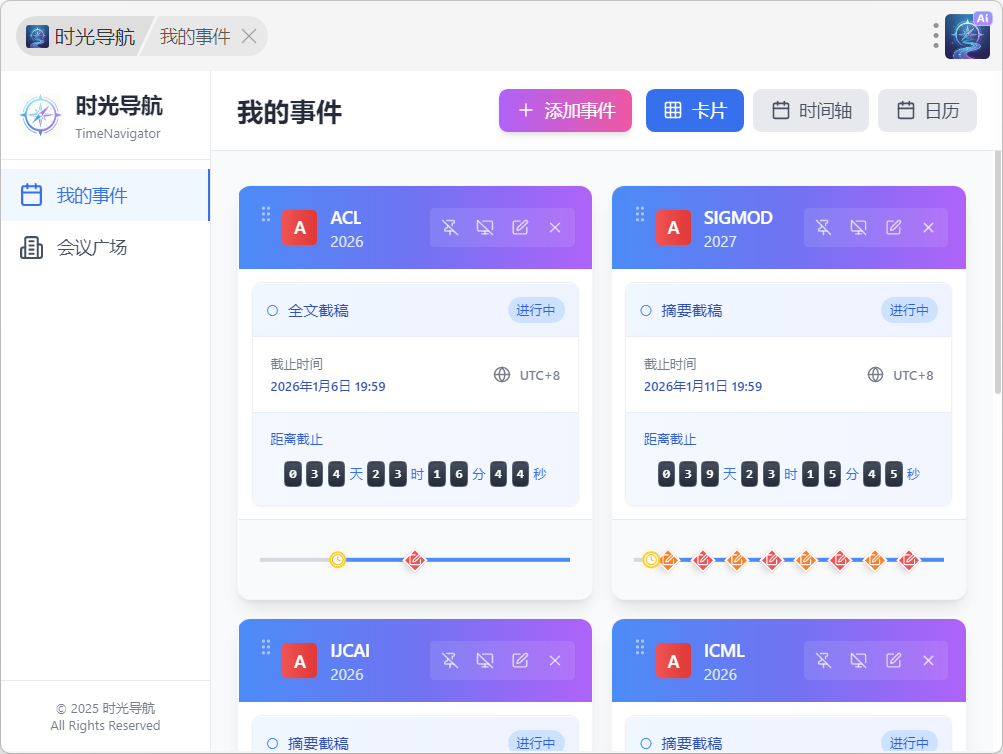The width and height of the screenshot is (1003, 754).
Task: Open the AI avatar in the top-right
Action: point(968,36)
